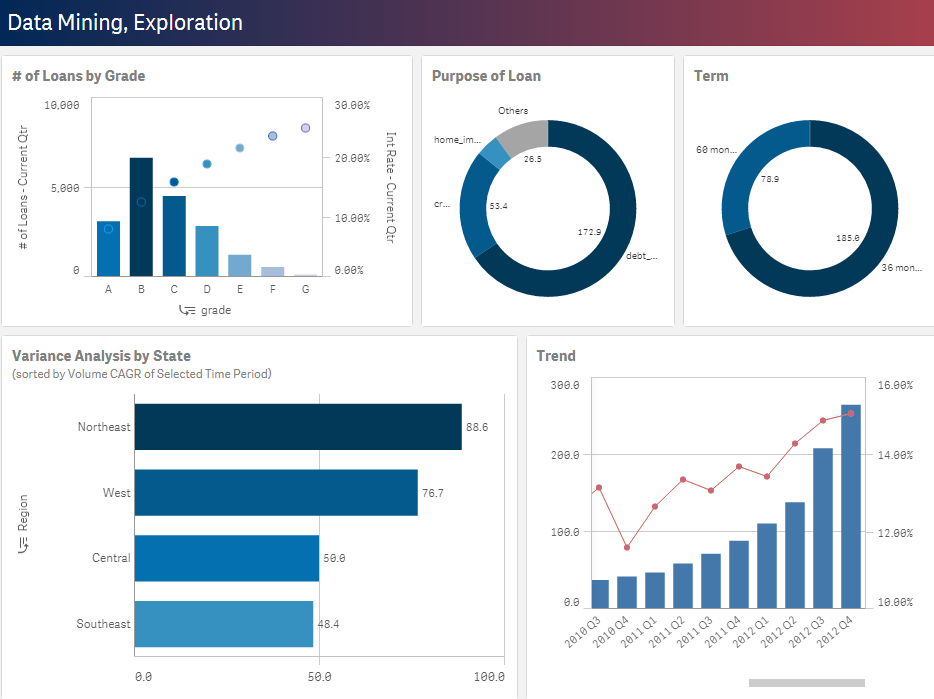Click the interest rate dot for grade E
This screenshot has width=934, height=699.
coord(240,148)
